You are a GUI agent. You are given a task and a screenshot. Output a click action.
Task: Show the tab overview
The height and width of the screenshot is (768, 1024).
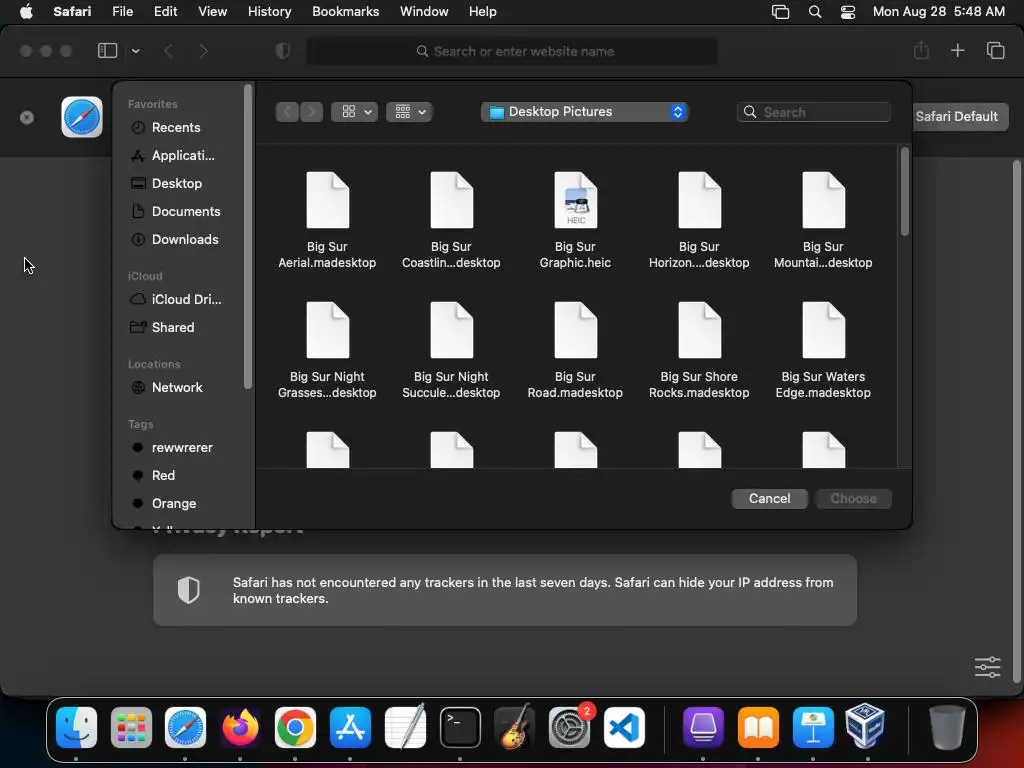995,50
